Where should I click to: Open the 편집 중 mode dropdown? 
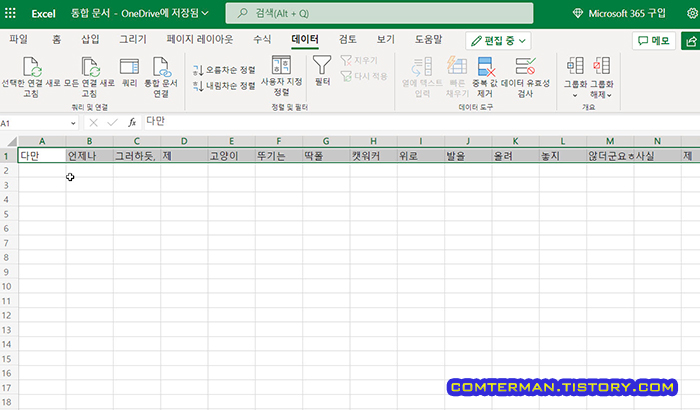point(498,41)
